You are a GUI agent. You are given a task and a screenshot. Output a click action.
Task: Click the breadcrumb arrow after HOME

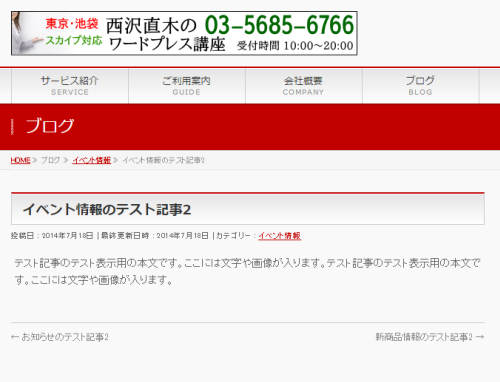click(35, 160)
